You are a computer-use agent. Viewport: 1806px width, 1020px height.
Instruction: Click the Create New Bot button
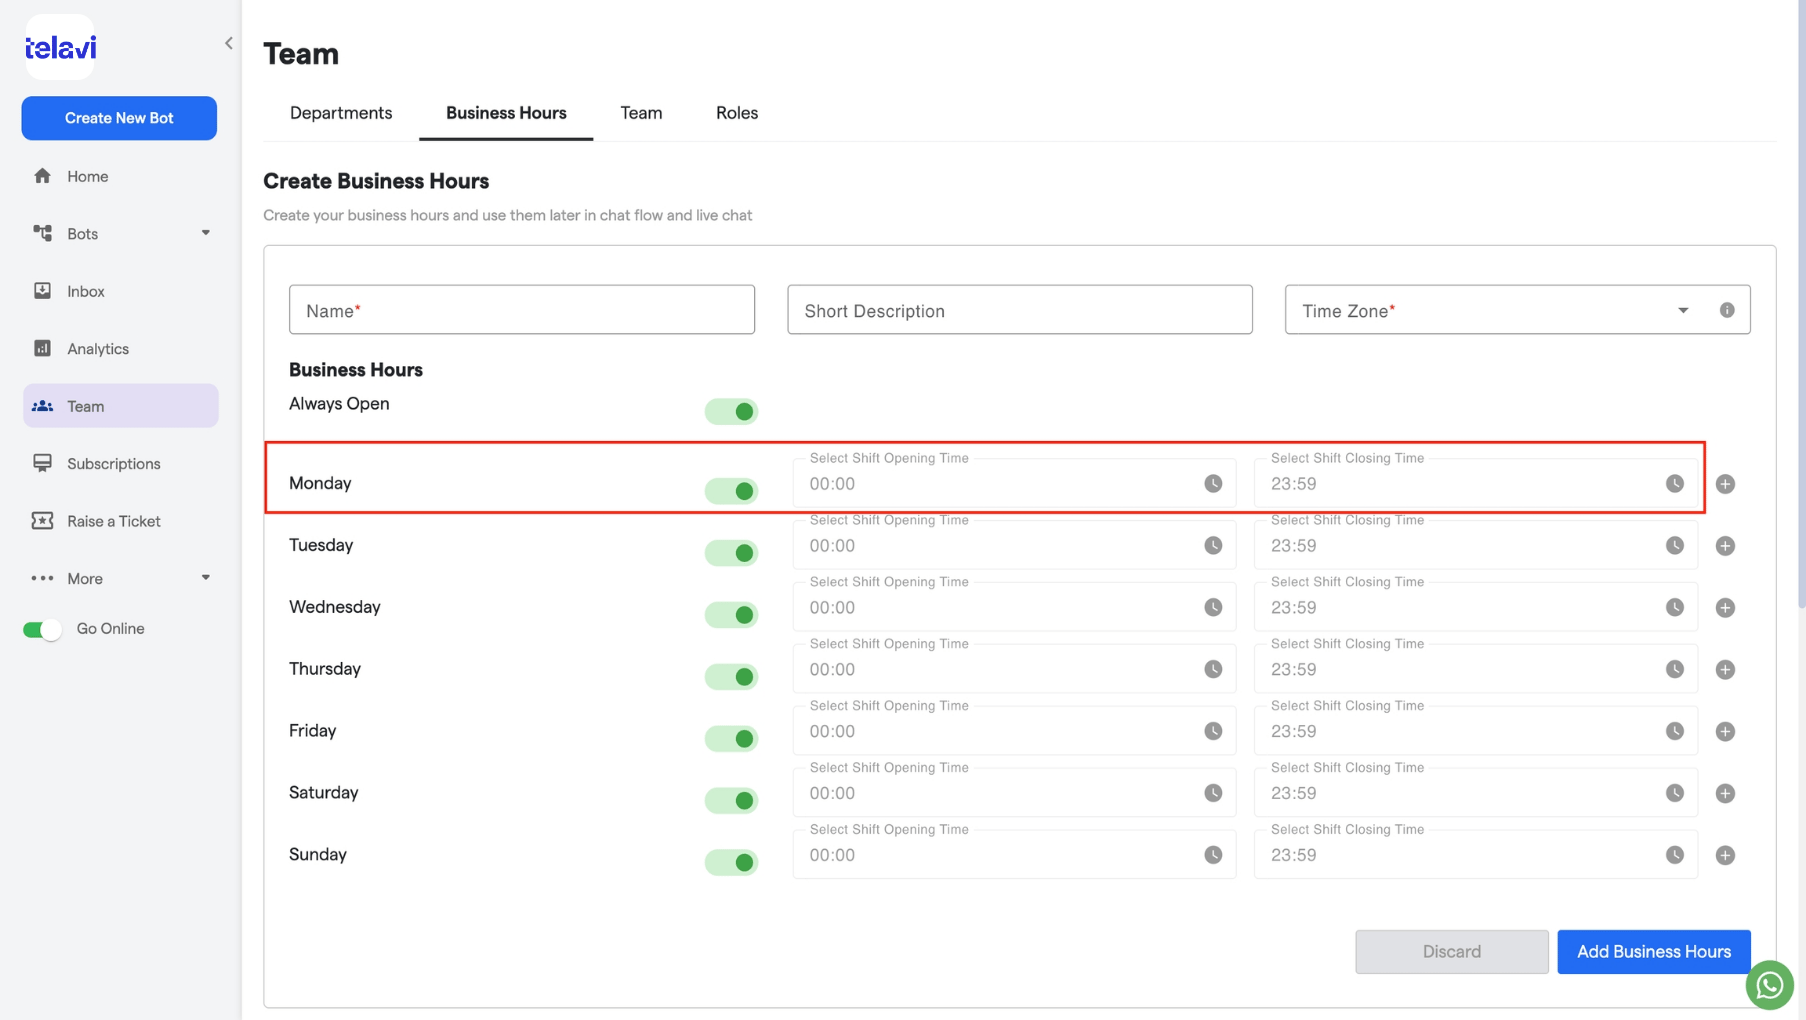point(119,118)
